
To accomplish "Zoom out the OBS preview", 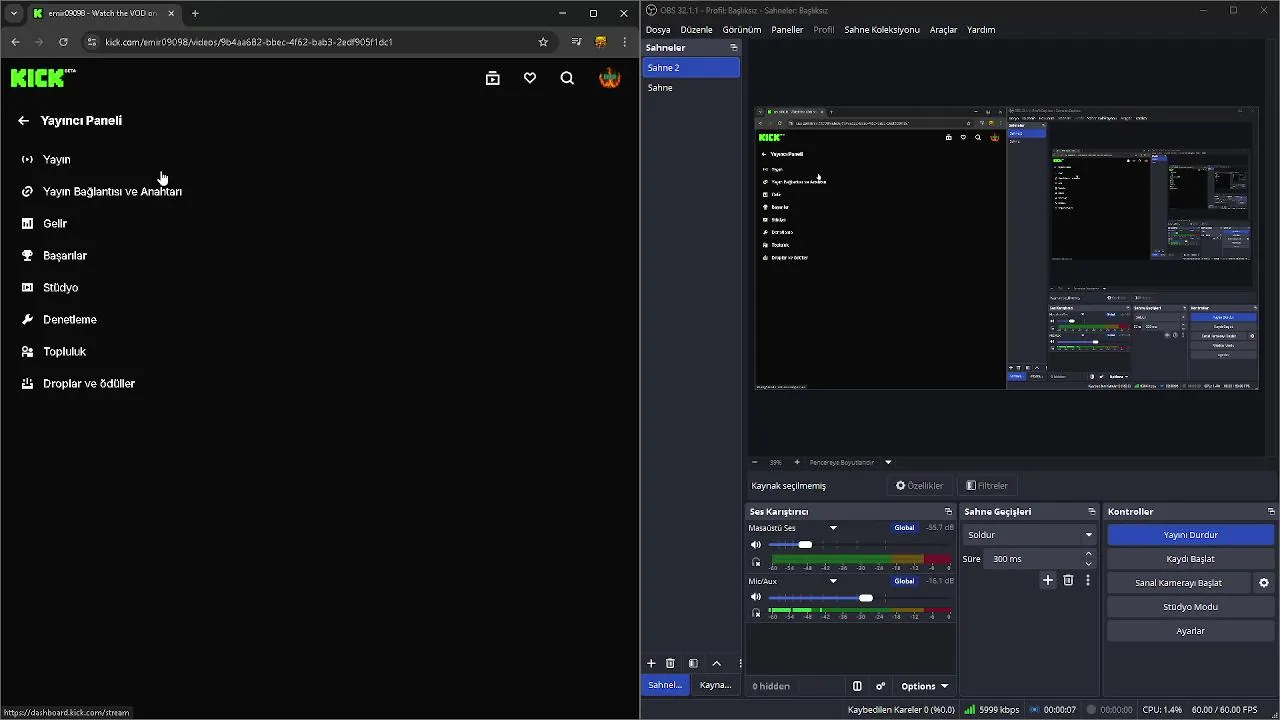I will pos(754,462).
